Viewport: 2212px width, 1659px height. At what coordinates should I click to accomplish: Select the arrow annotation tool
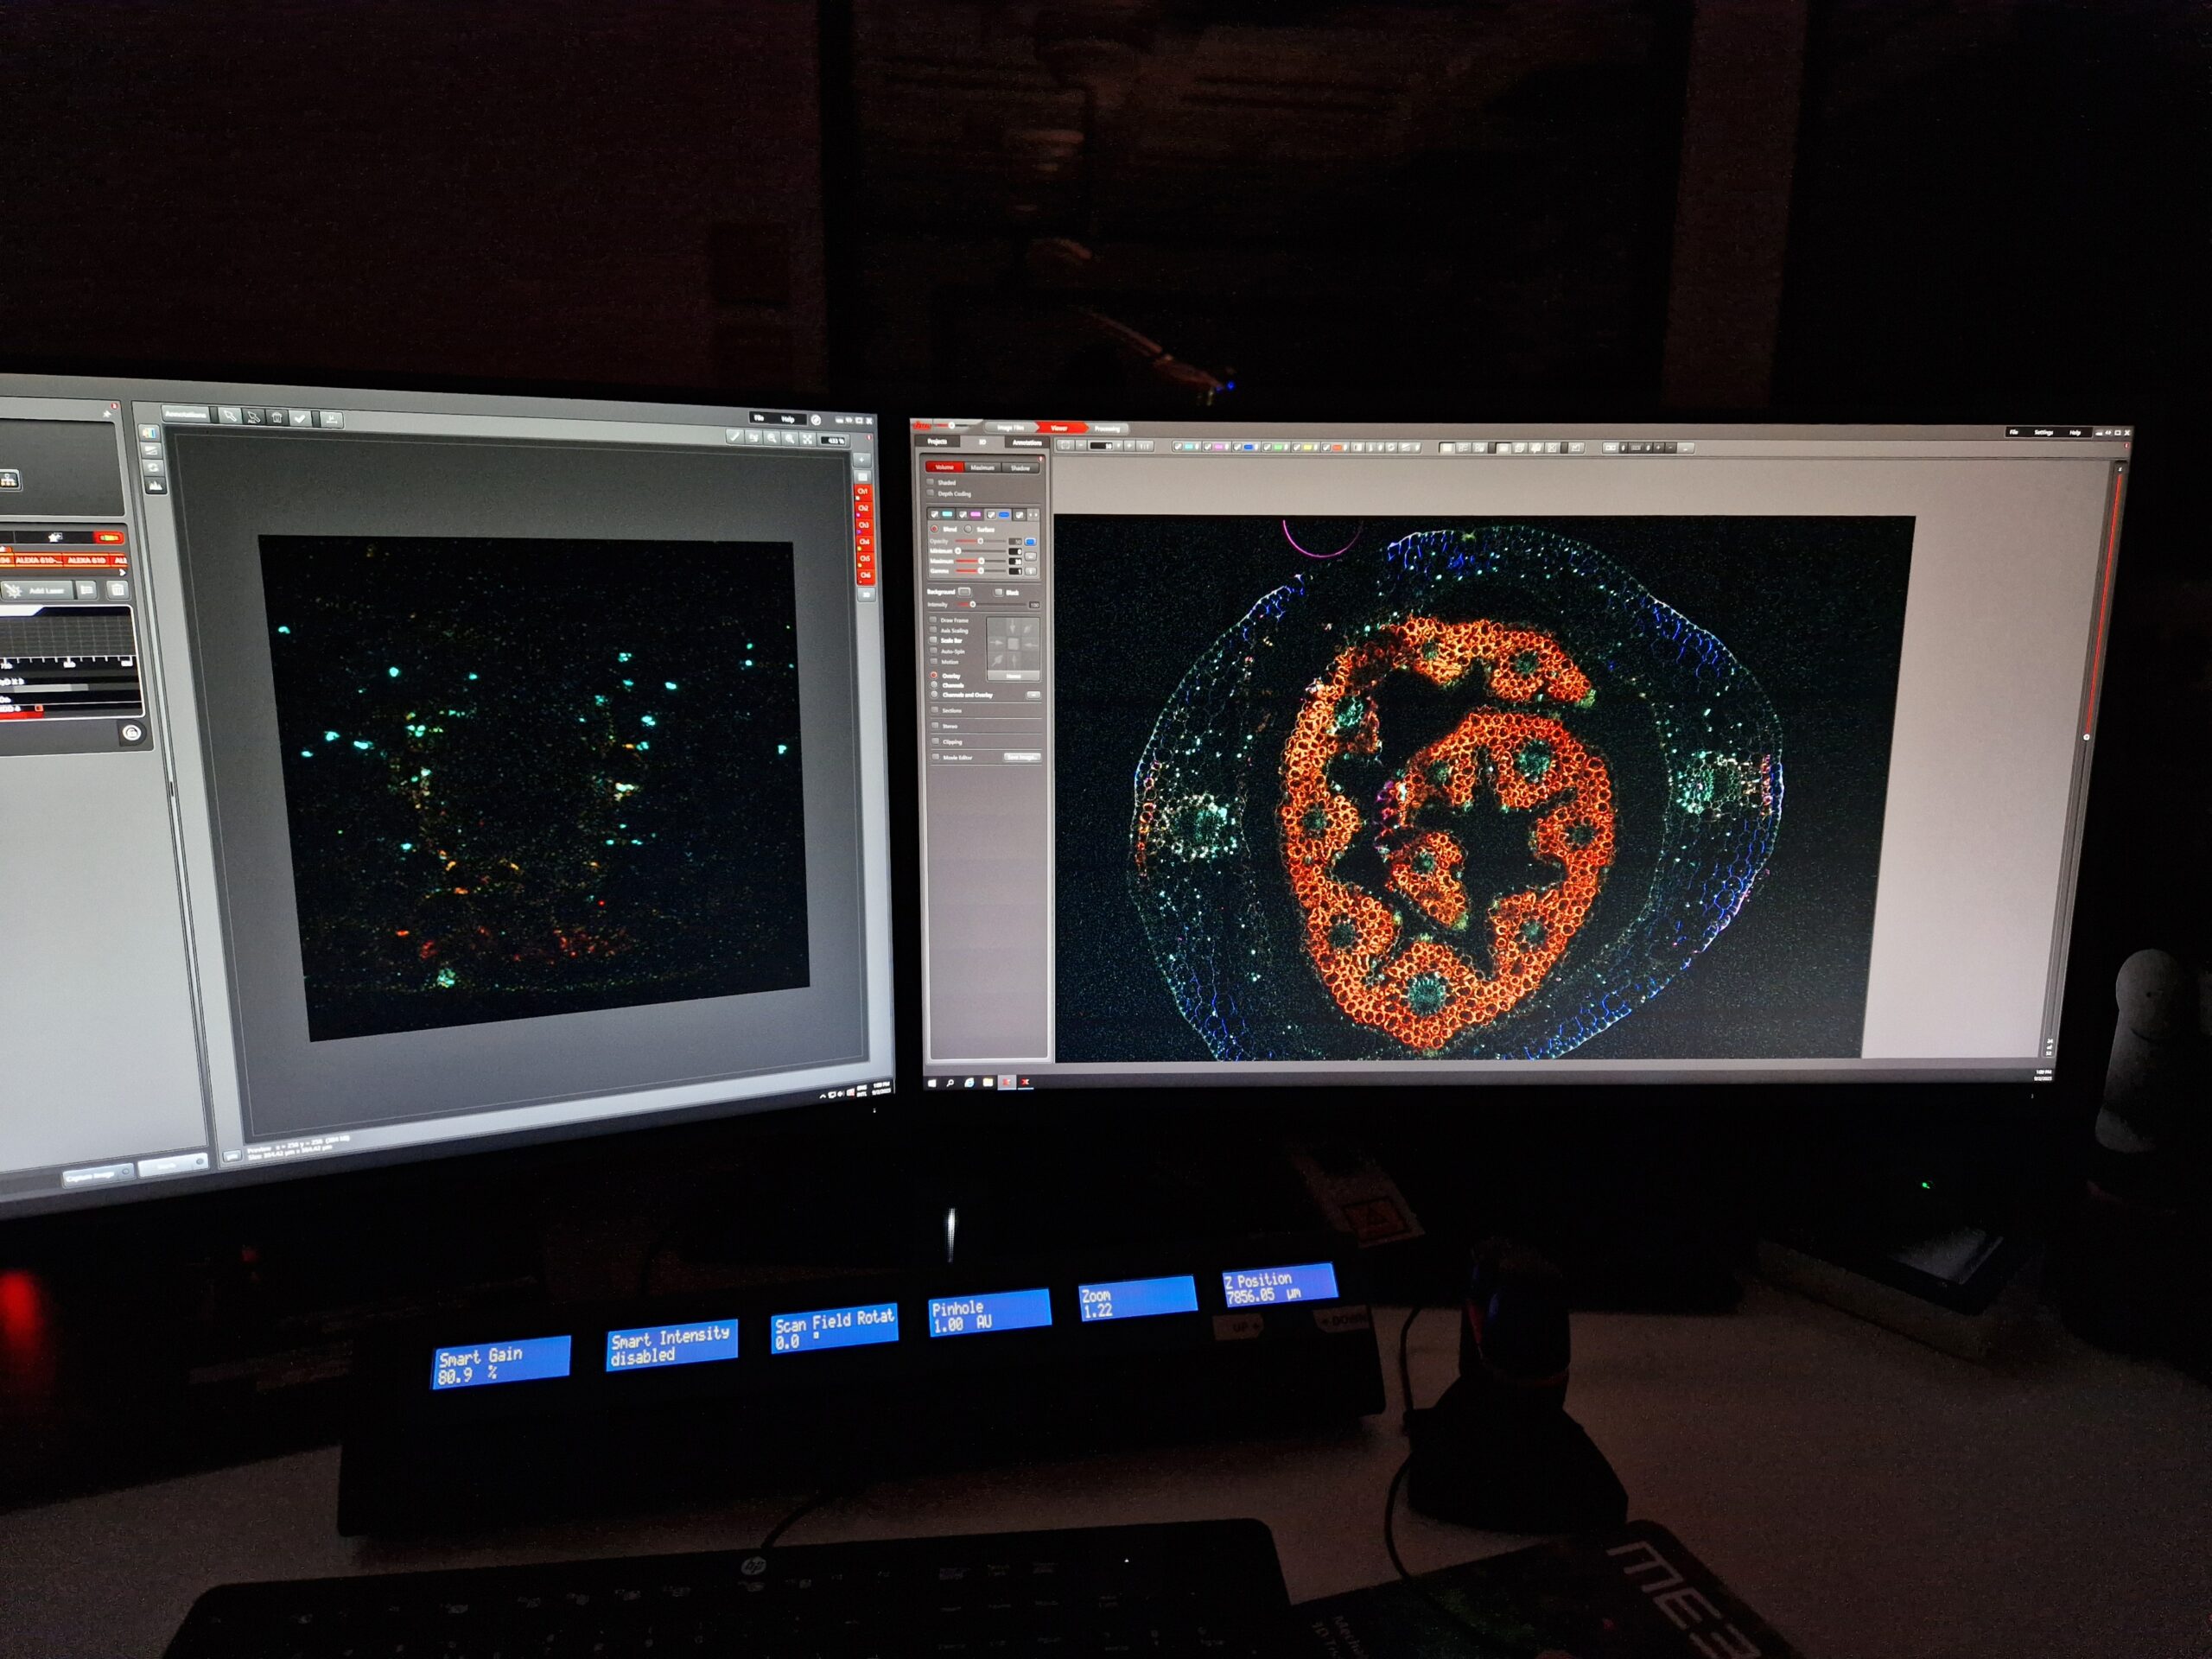click(x=232, y=417)
